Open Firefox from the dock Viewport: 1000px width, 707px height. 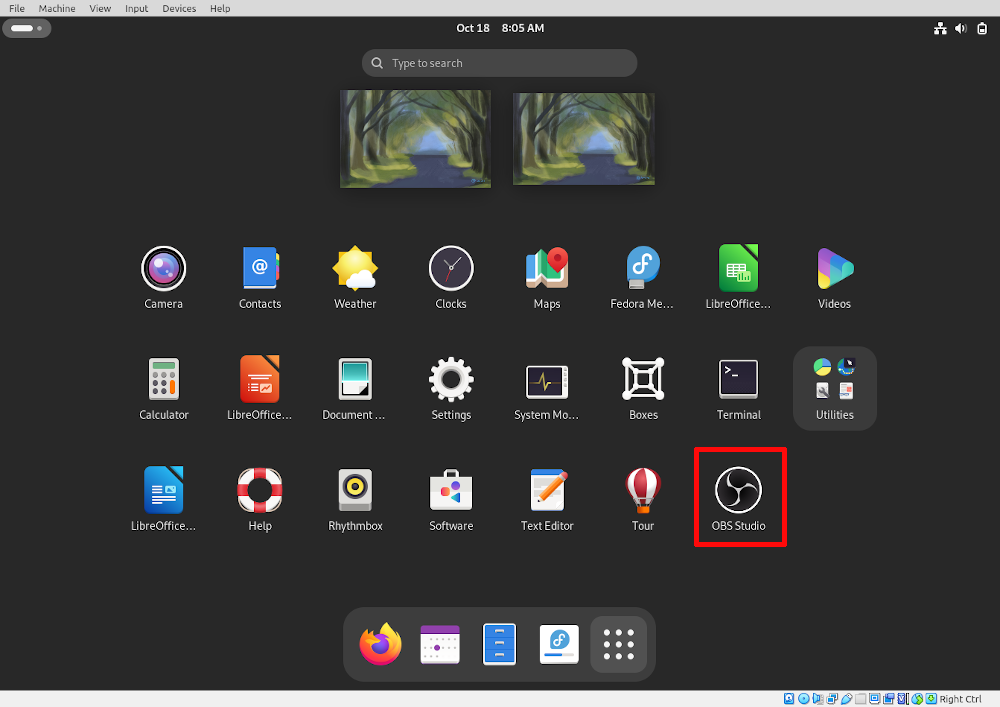(x=380, y=644)
